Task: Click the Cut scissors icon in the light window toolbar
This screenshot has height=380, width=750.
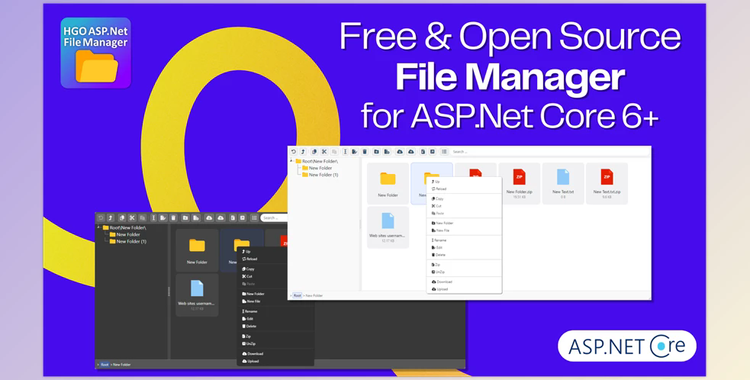Action: coord(324,152)
